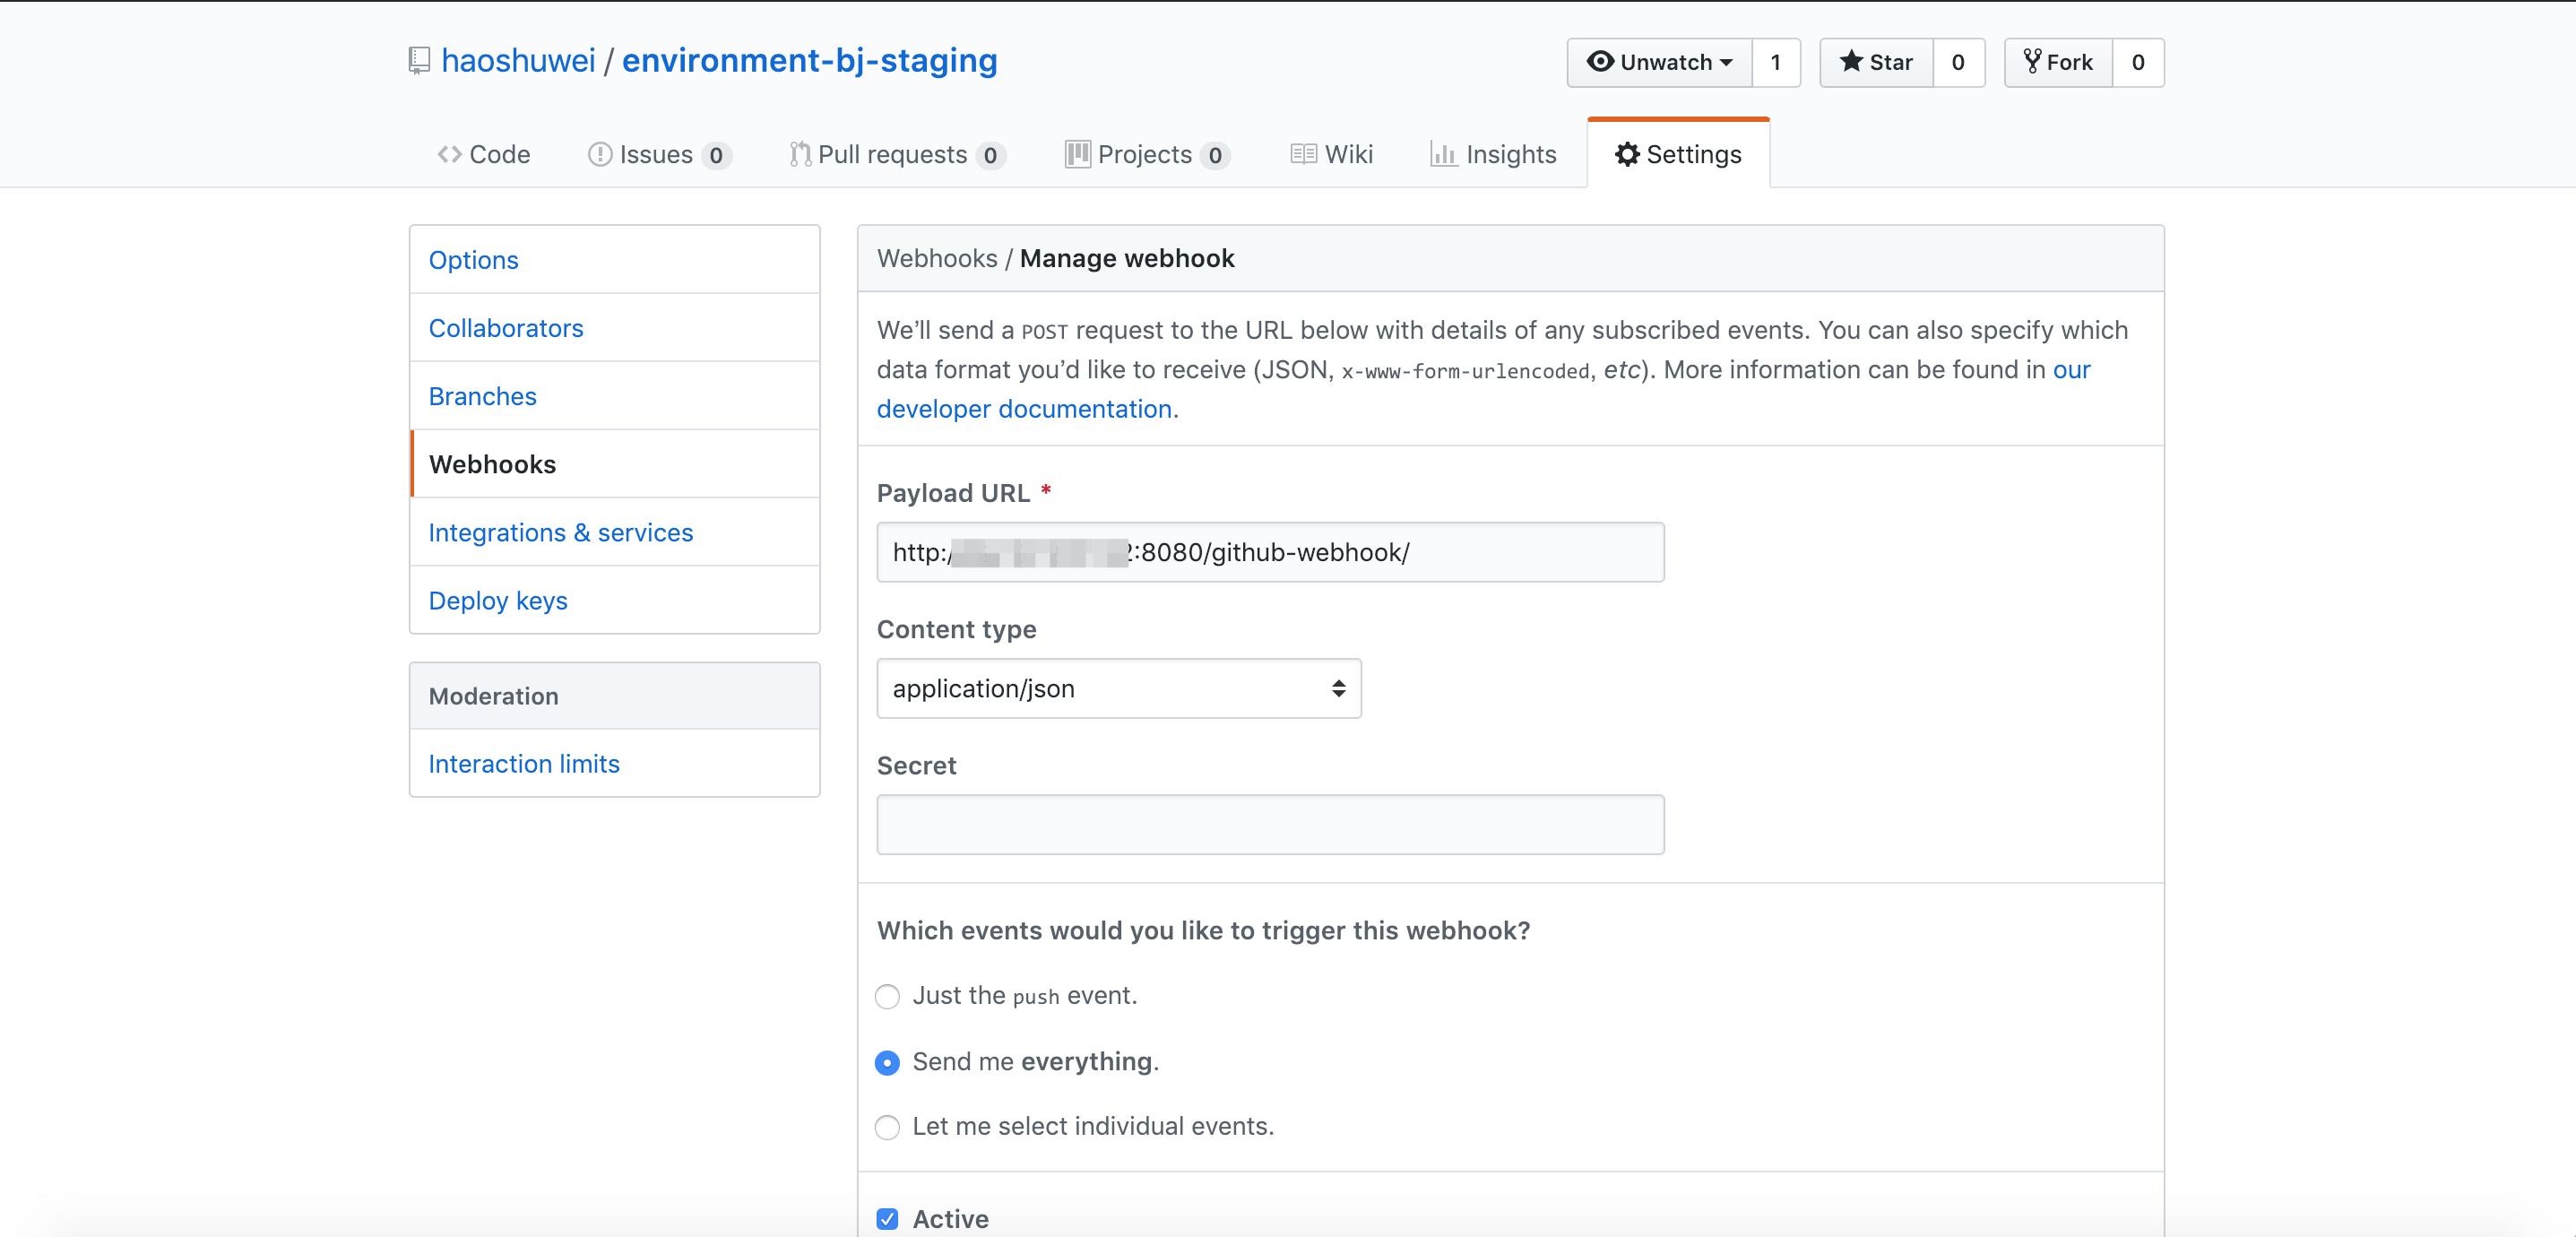Open Deploy keys in sidebar

point(614,600)
